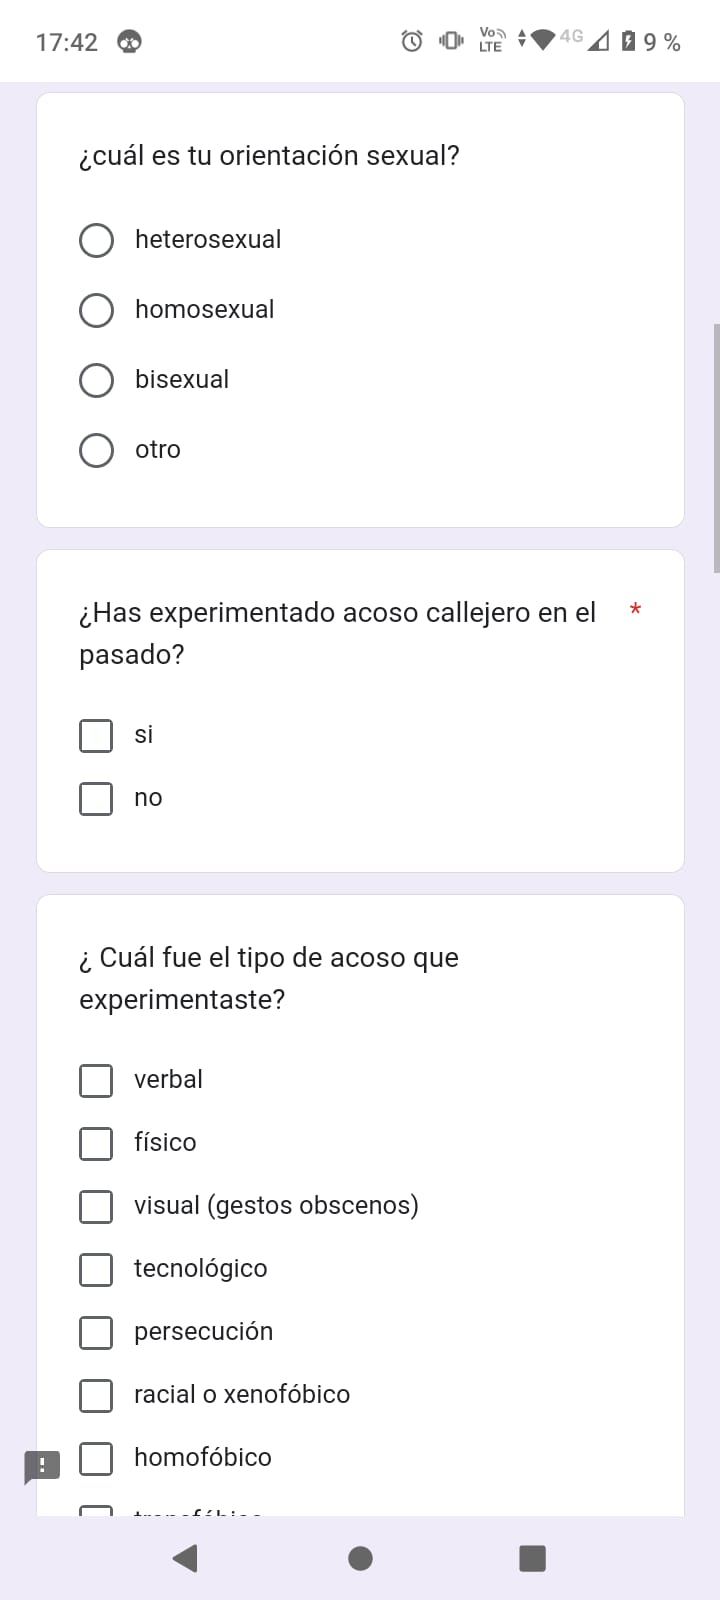Viewport: 720px width, 1600px height.
Task: Check the "no" checkbox for street harassment
Action: [96, 798]
